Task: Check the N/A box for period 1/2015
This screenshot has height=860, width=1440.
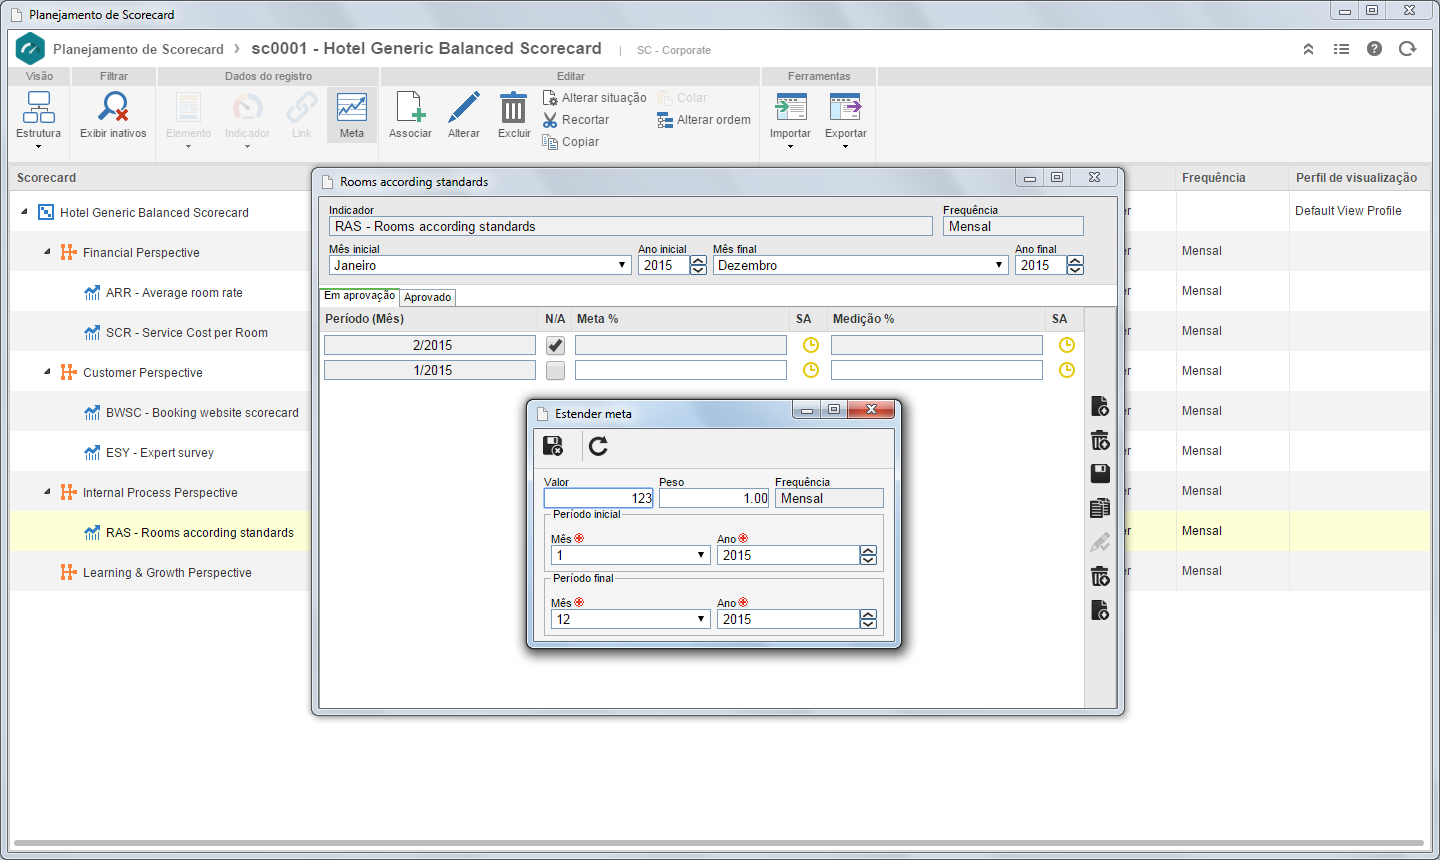Action: [555, 370]
